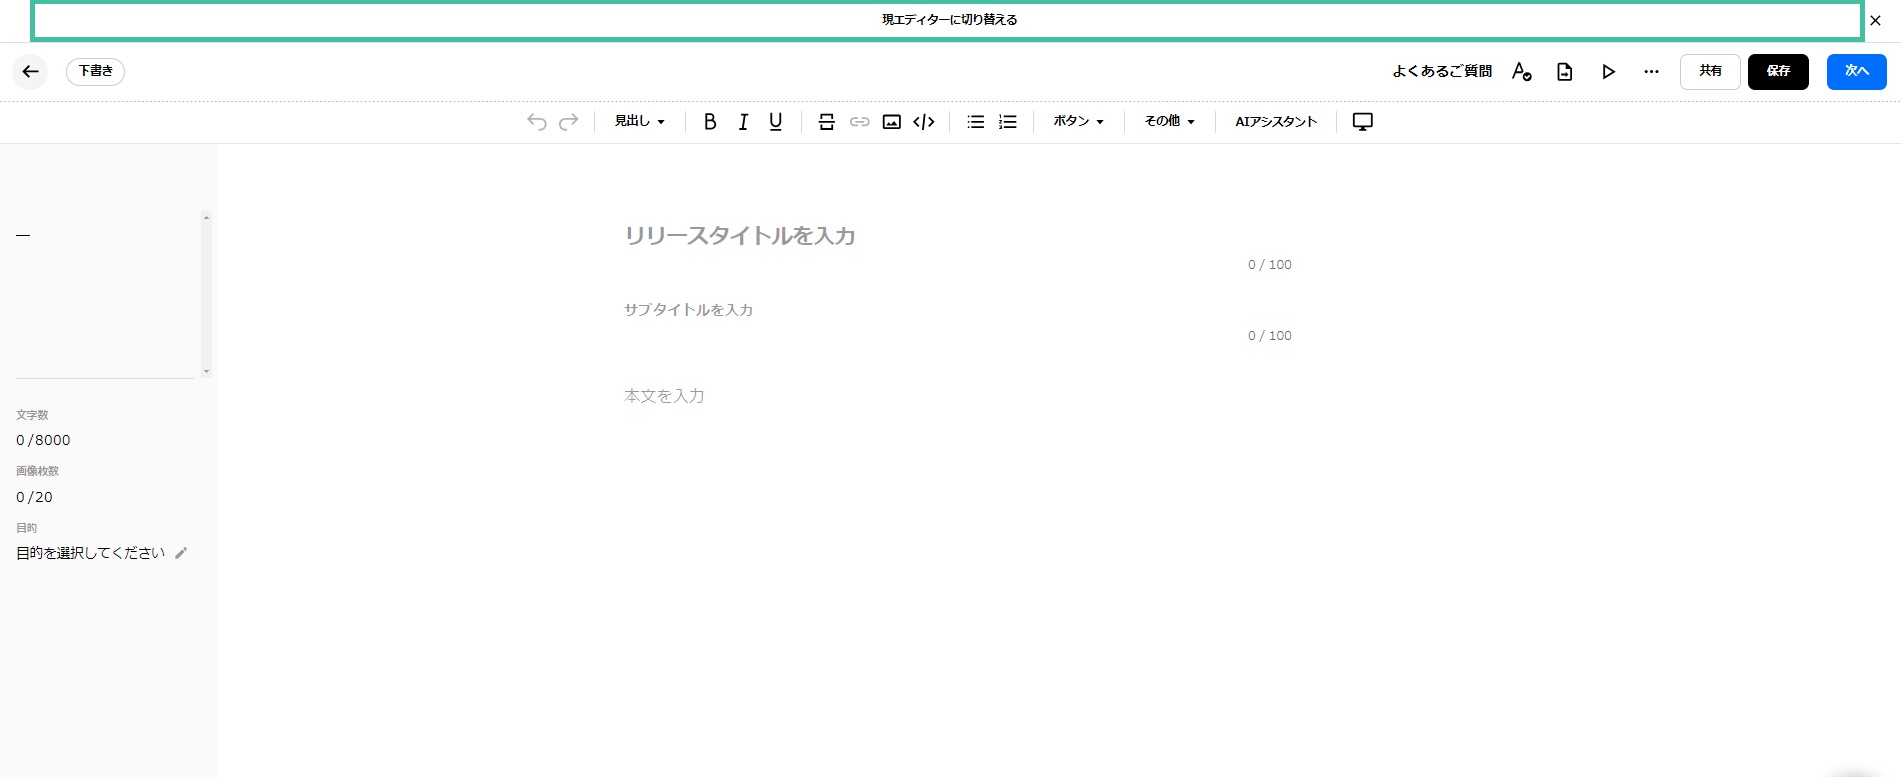
Task: Insert embed code block
Action: [x=924, y=121]
